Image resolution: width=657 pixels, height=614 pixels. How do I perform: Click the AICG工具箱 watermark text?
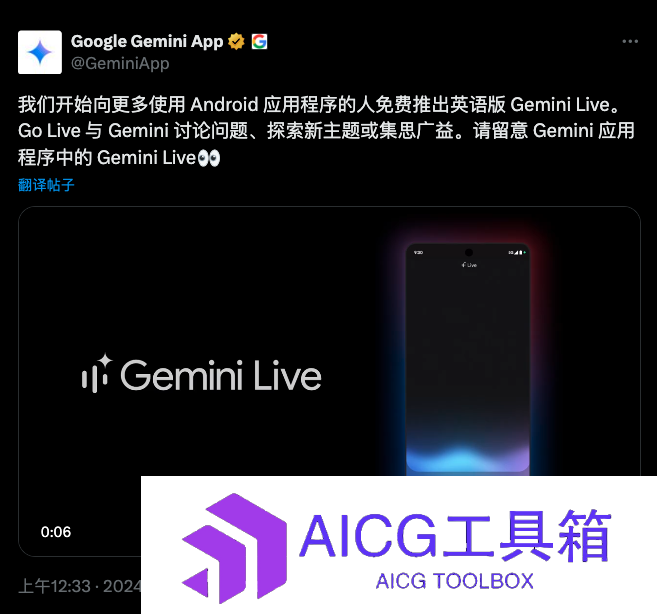tap(455, 536)
